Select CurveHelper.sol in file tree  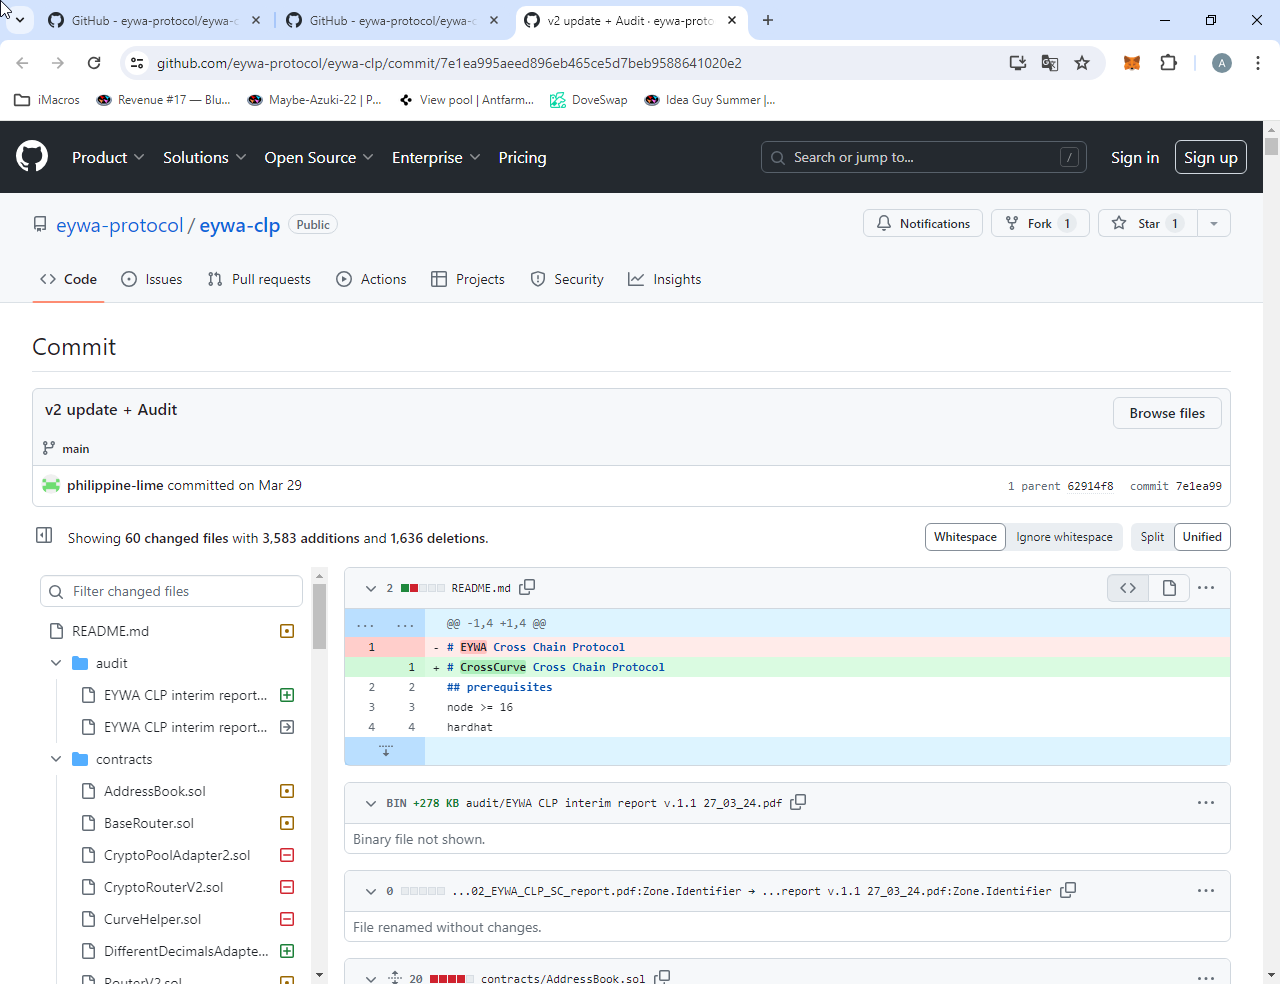[152, 919]
